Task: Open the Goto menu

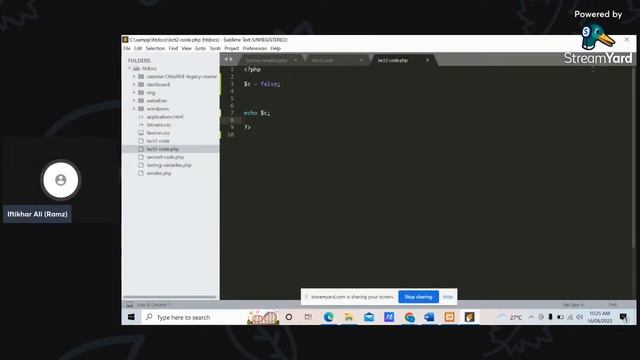Action: [x=200, y=48]
